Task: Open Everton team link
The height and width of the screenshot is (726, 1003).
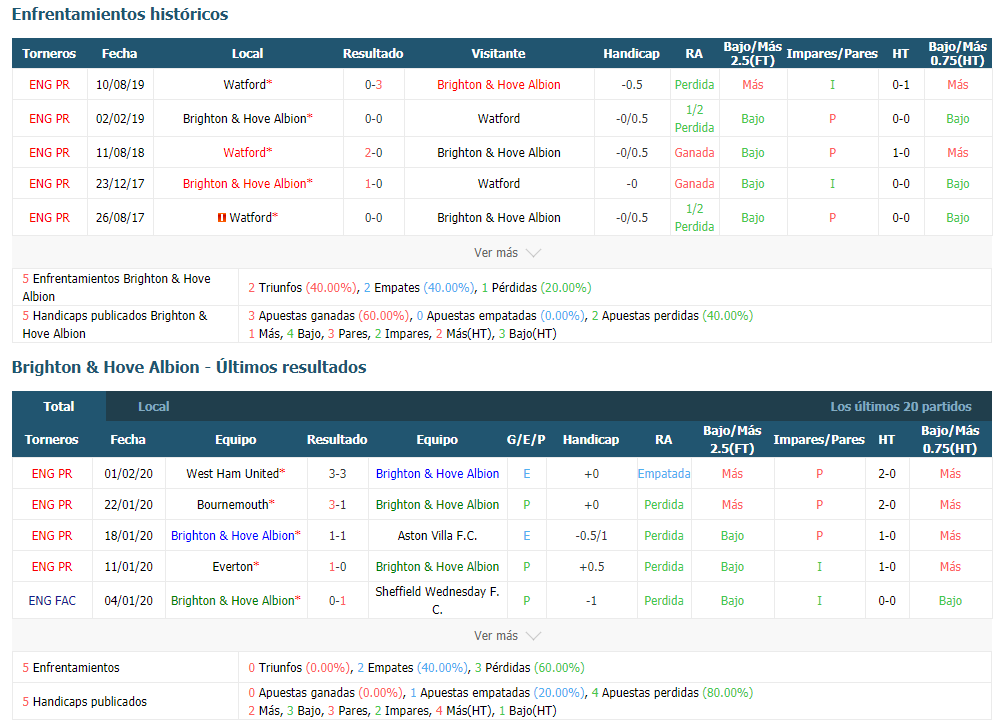Action: (x=235, y=566)
